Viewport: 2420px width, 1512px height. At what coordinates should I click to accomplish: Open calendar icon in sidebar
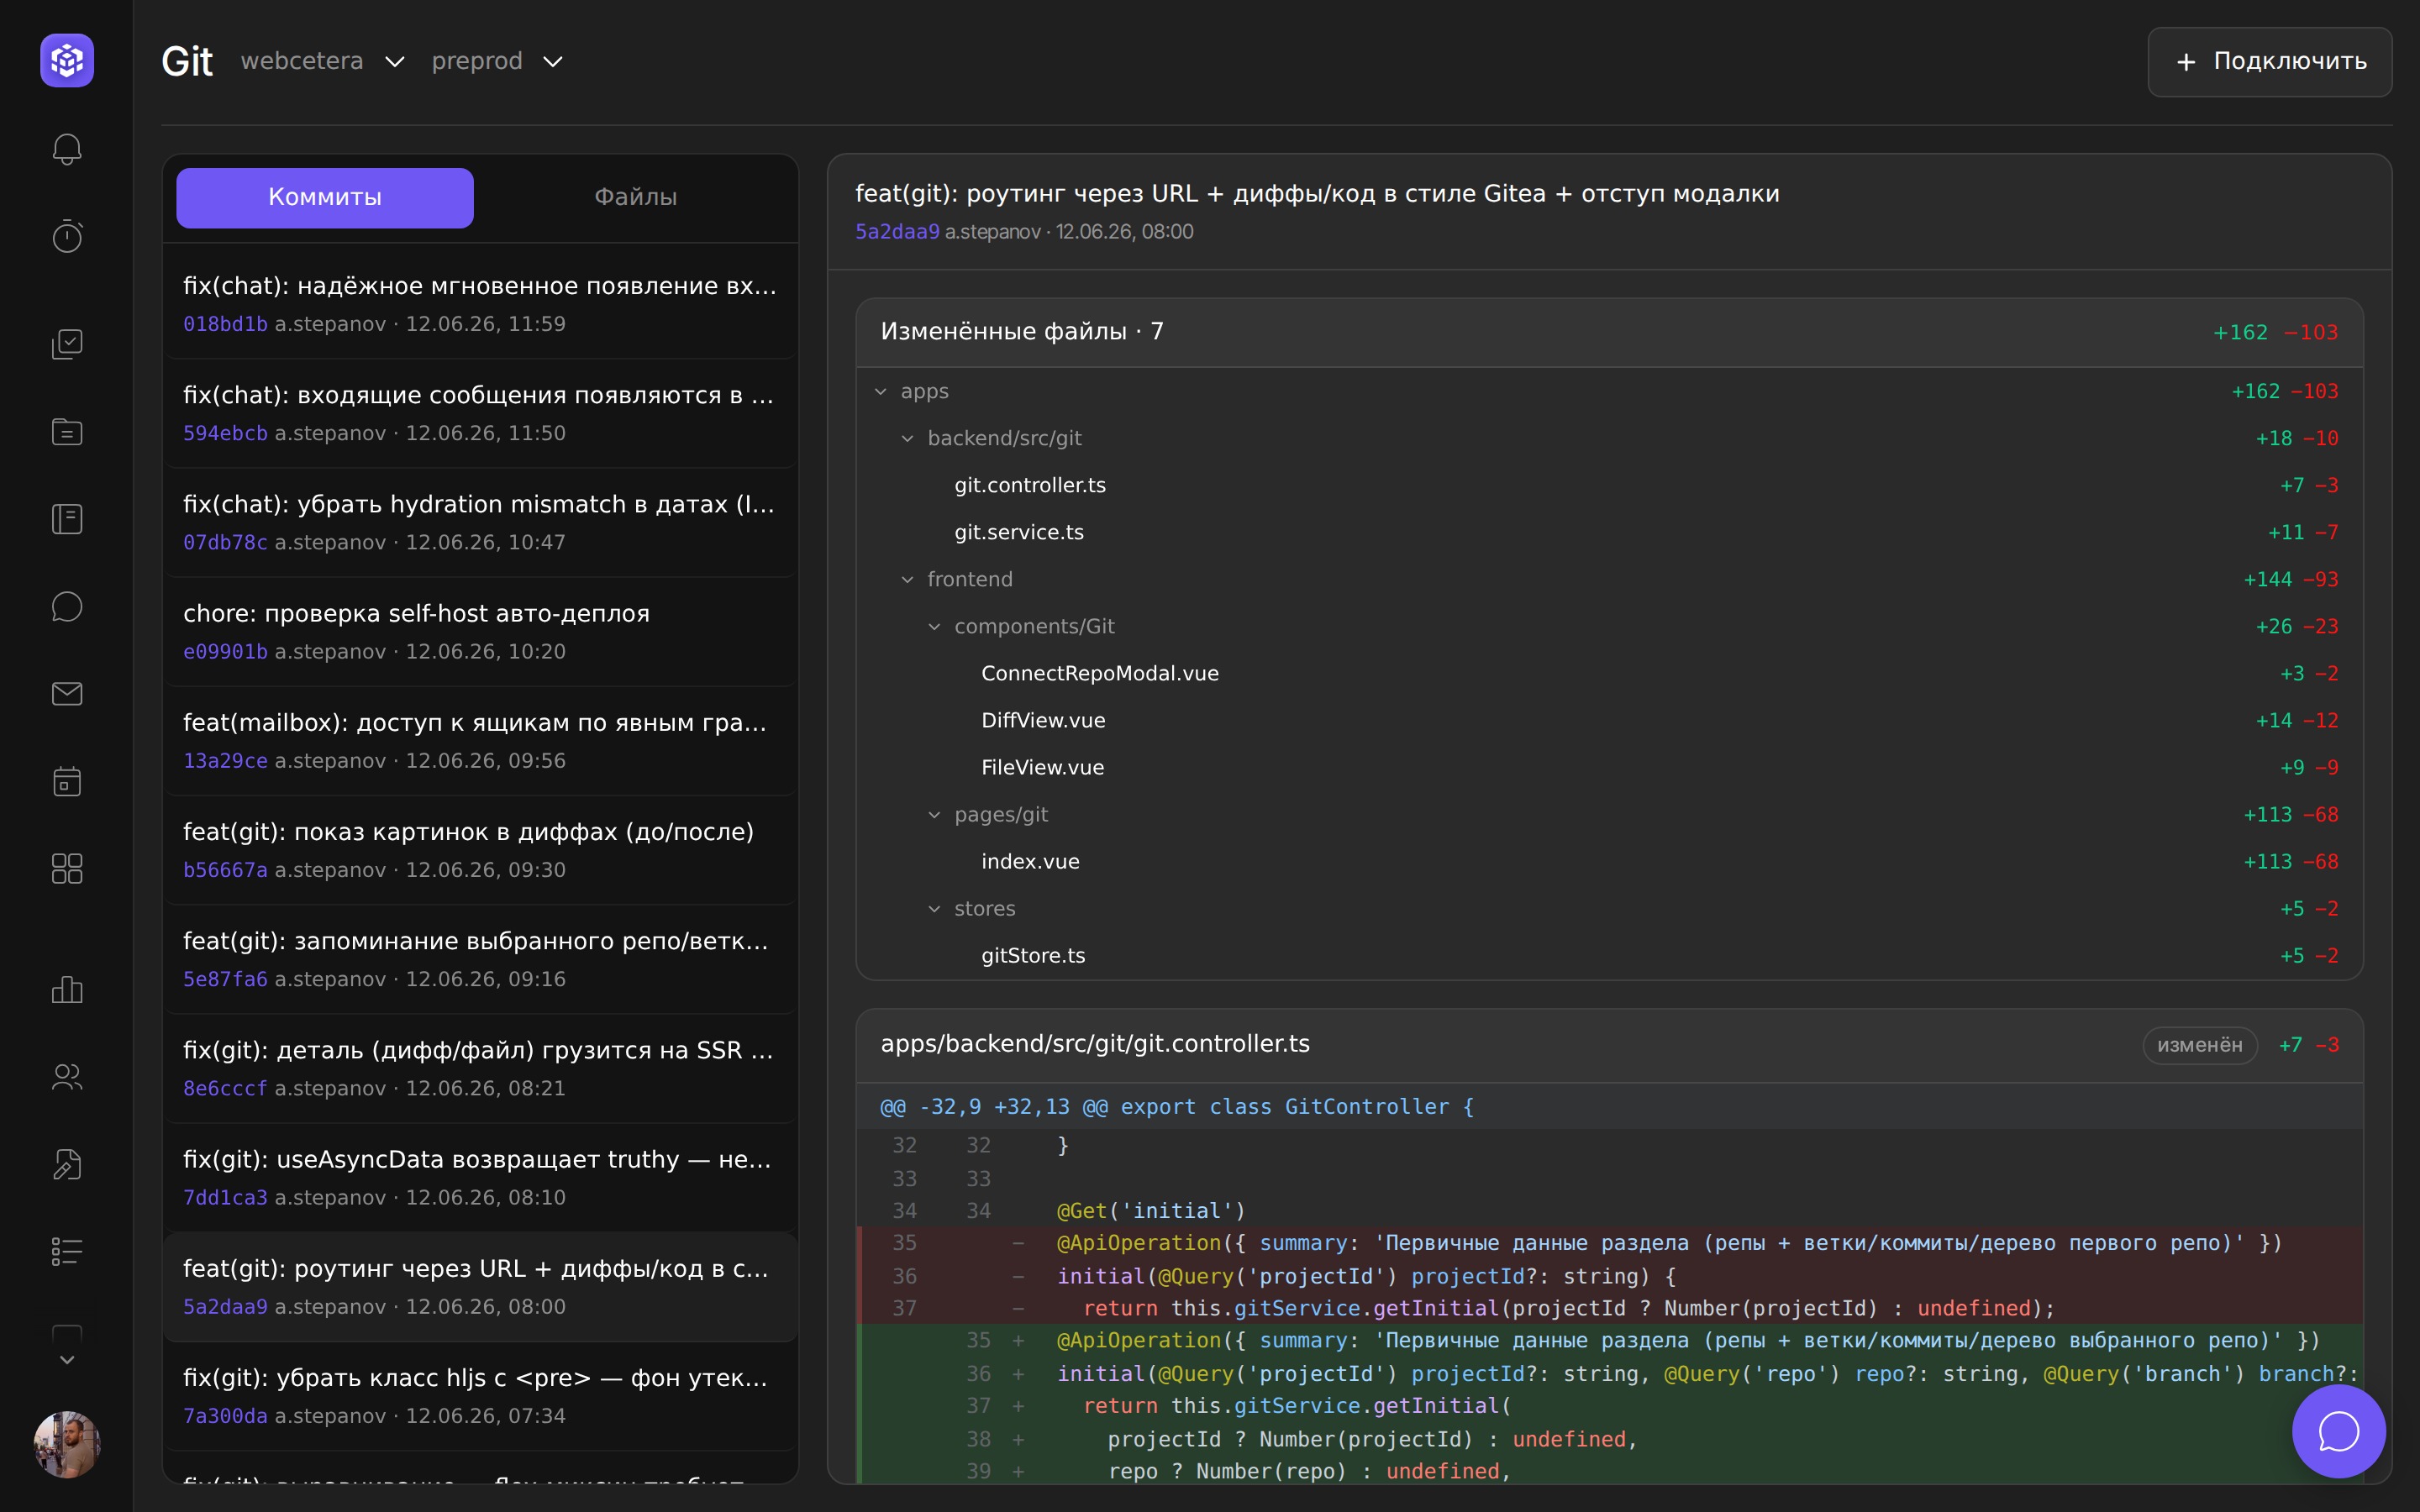[x=67, y=781]
